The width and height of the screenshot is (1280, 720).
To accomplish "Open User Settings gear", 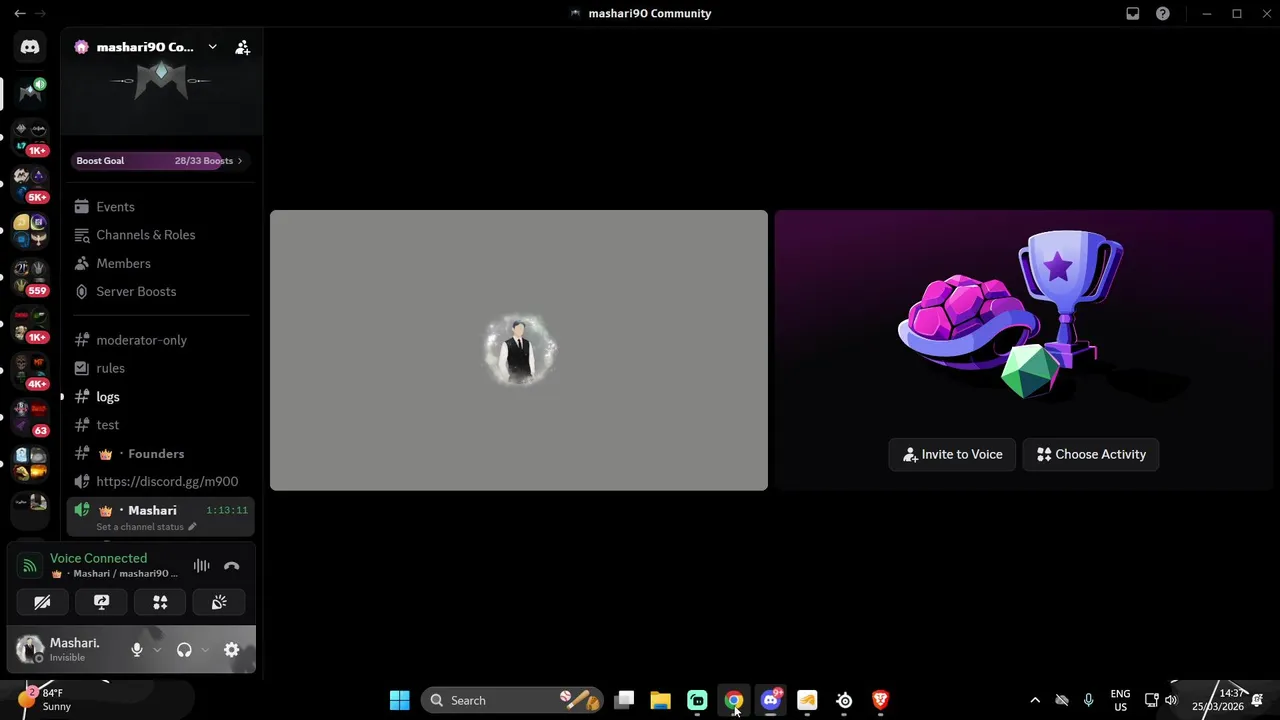I will pyautogui.click(x=231, y=650).
